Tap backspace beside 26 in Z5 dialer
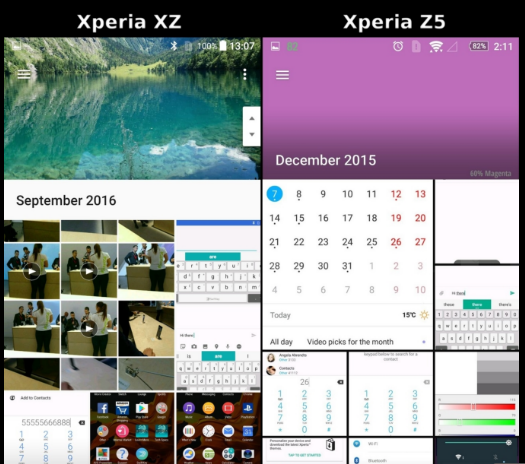This screenshot has width=525, height=464. [340, 382]
